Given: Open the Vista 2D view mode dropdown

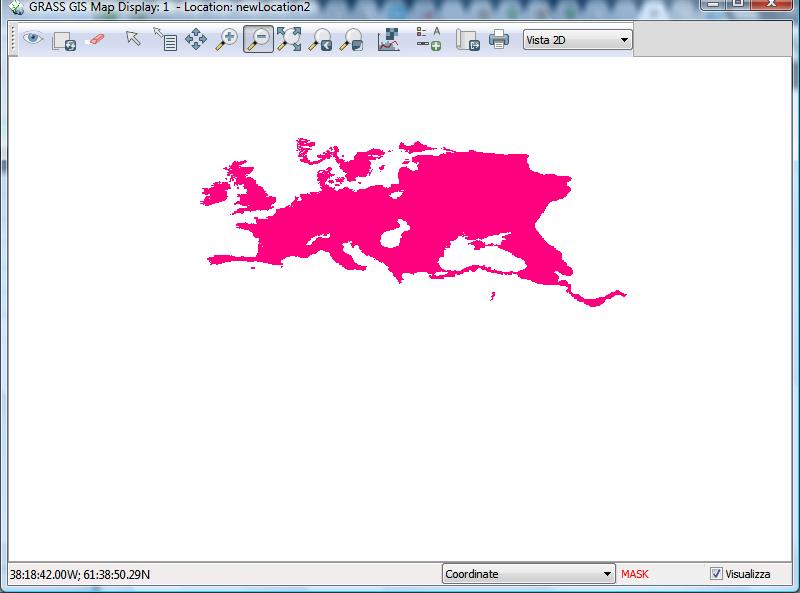Looking at the screenshot, I should coord(578,40).
